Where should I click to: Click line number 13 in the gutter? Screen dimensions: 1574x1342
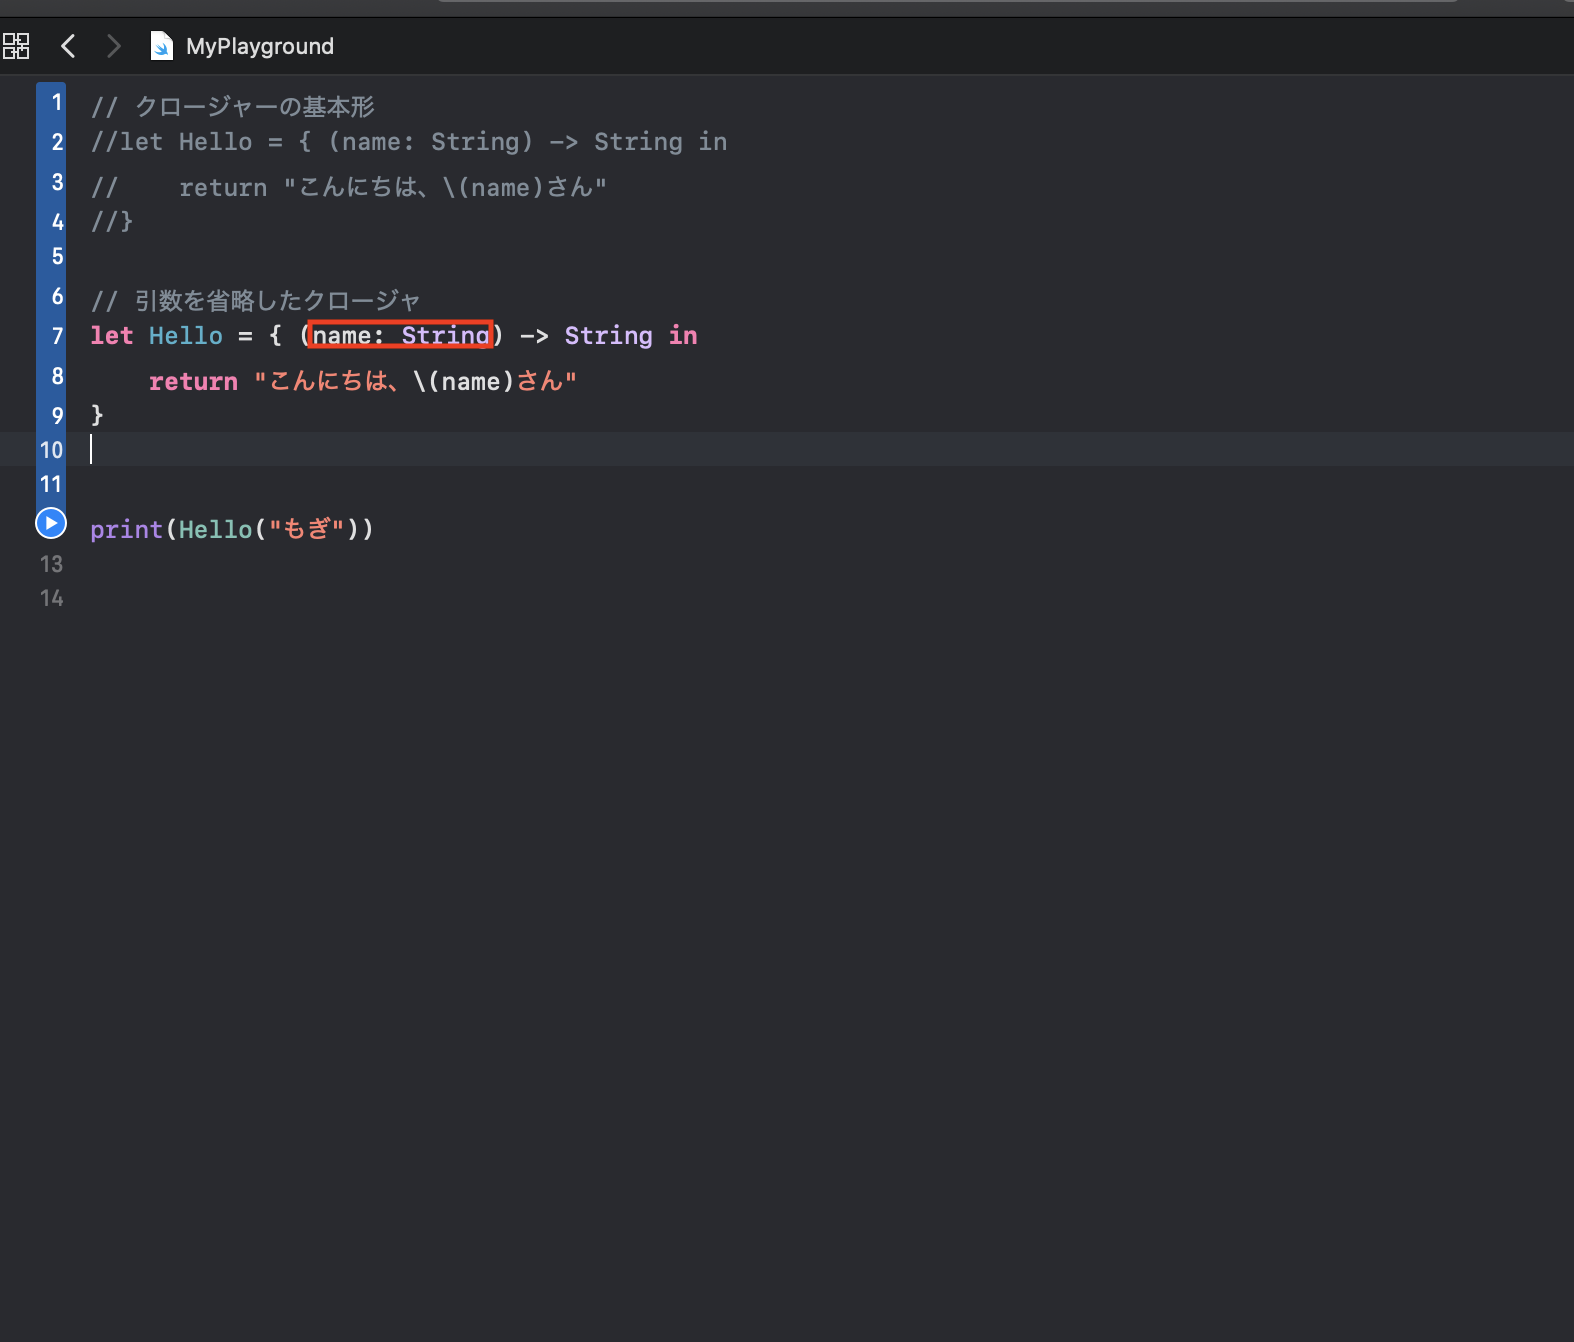pos(51,564)
